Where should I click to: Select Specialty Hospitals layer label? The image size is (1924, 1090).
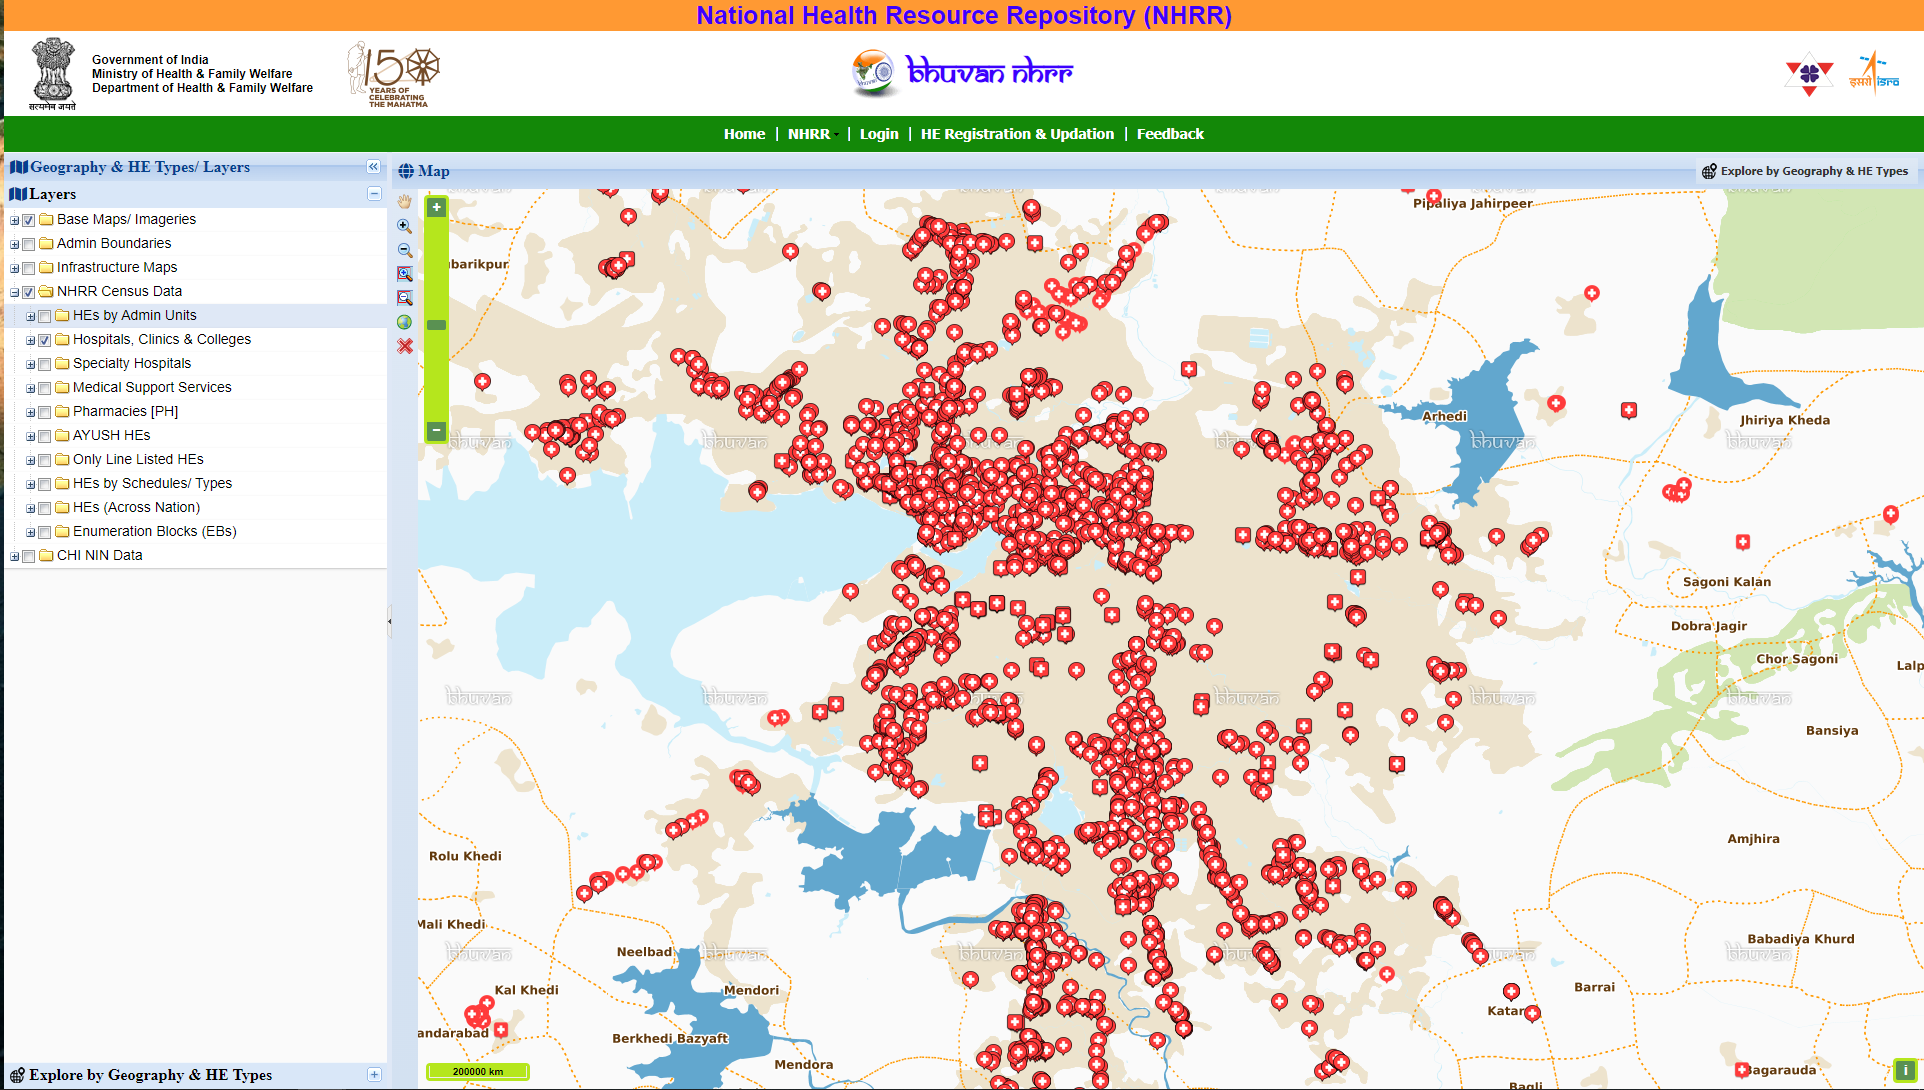tap(131, 363)
